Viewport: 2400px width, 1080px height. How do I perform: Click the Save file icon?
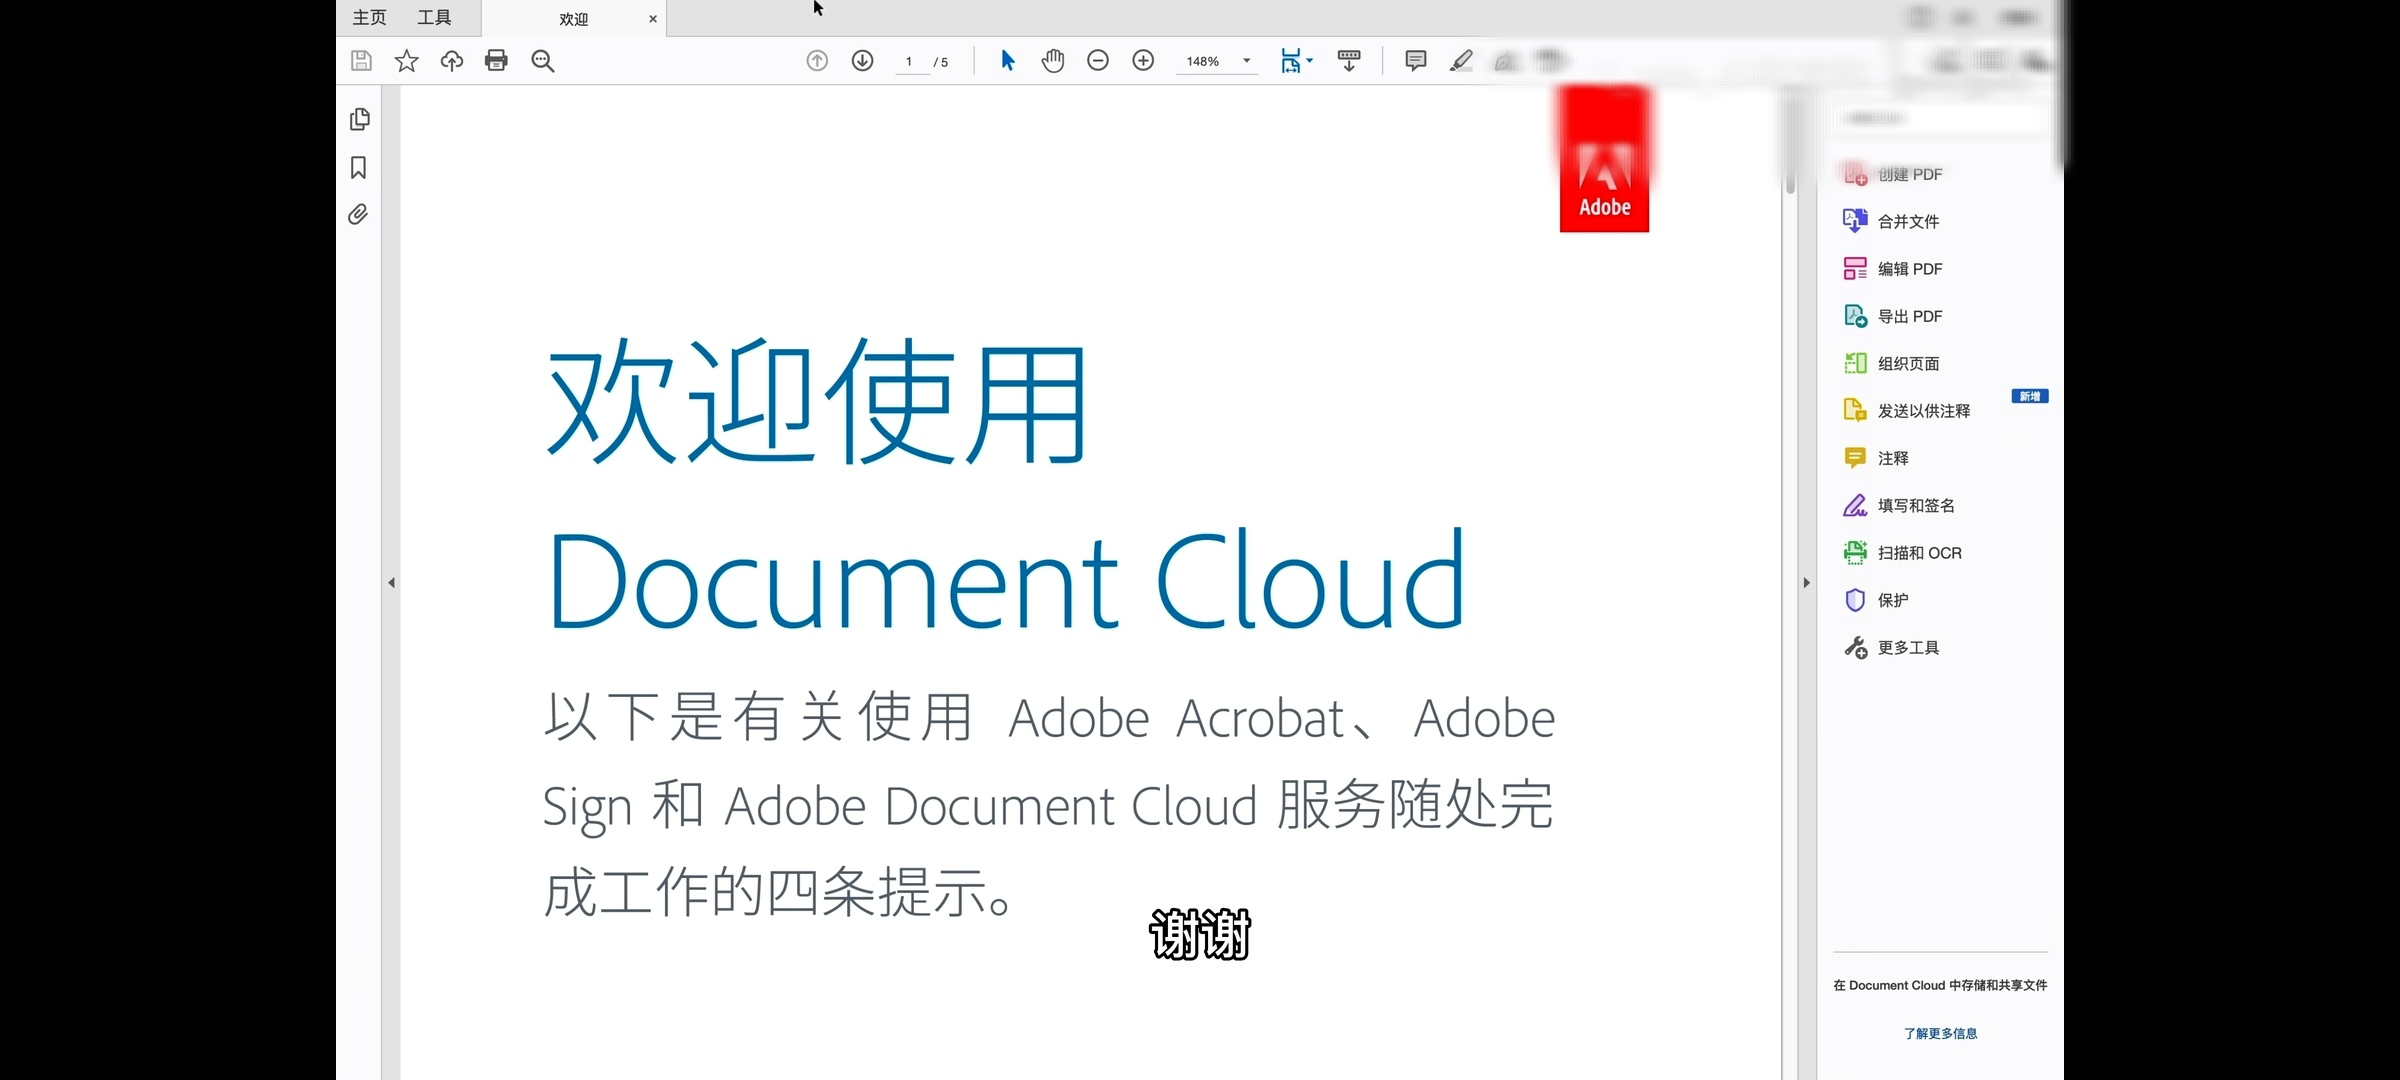[361, 61]
